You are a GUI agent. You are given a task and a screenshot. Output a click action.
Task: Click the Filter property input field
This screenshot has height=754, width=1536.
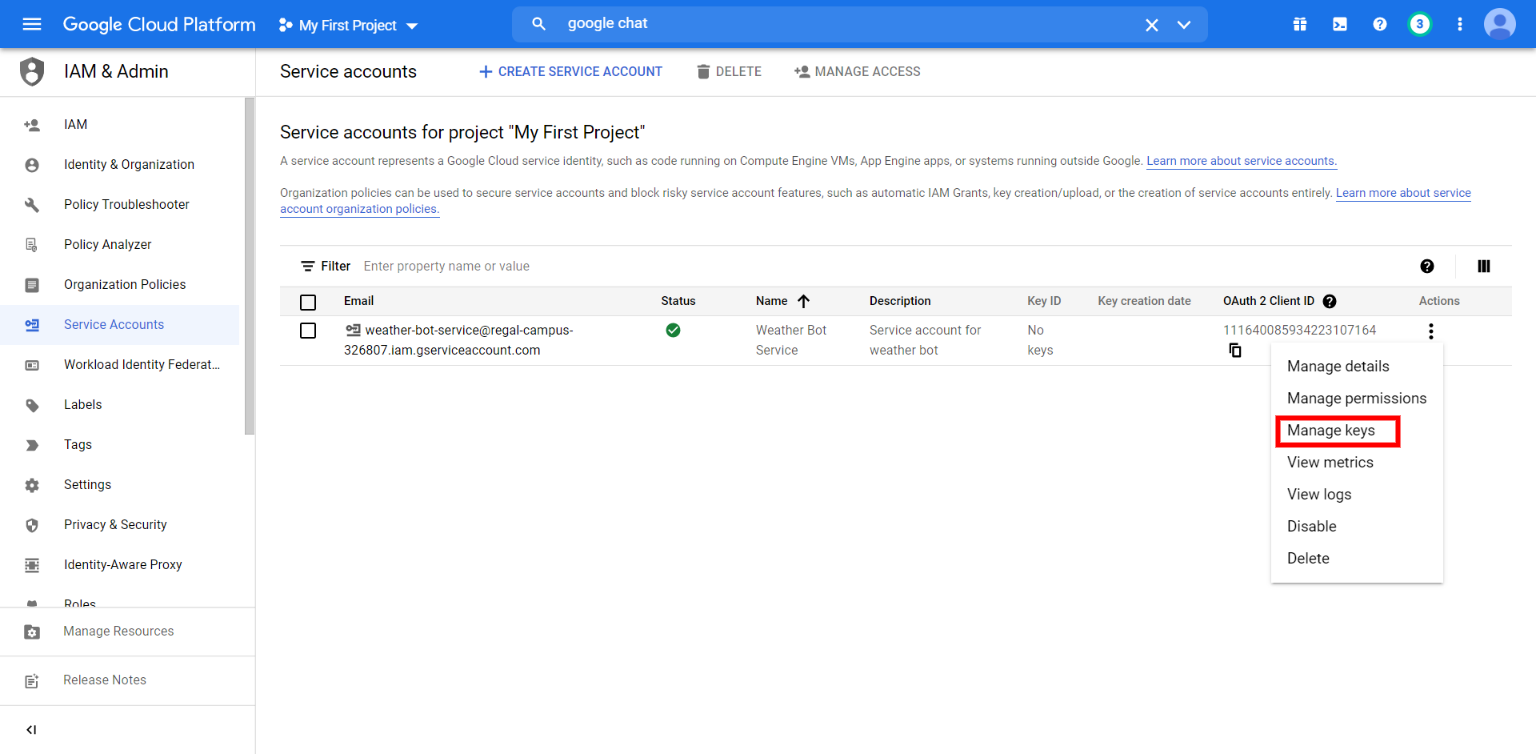(x=446, y=266)
